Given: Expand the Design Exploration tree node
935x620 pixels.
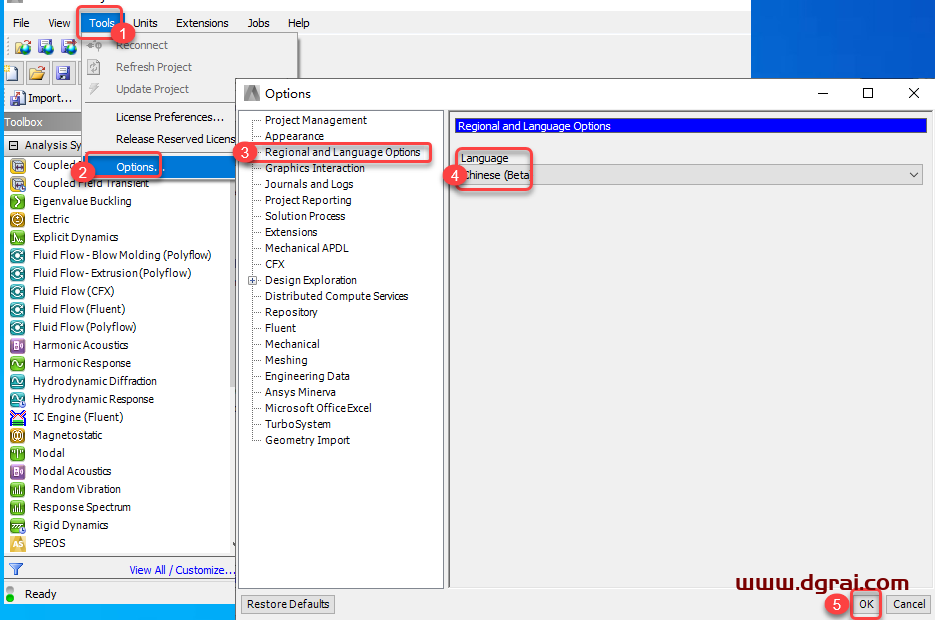Looking at the screenshot, I should (x=253, y=280).
